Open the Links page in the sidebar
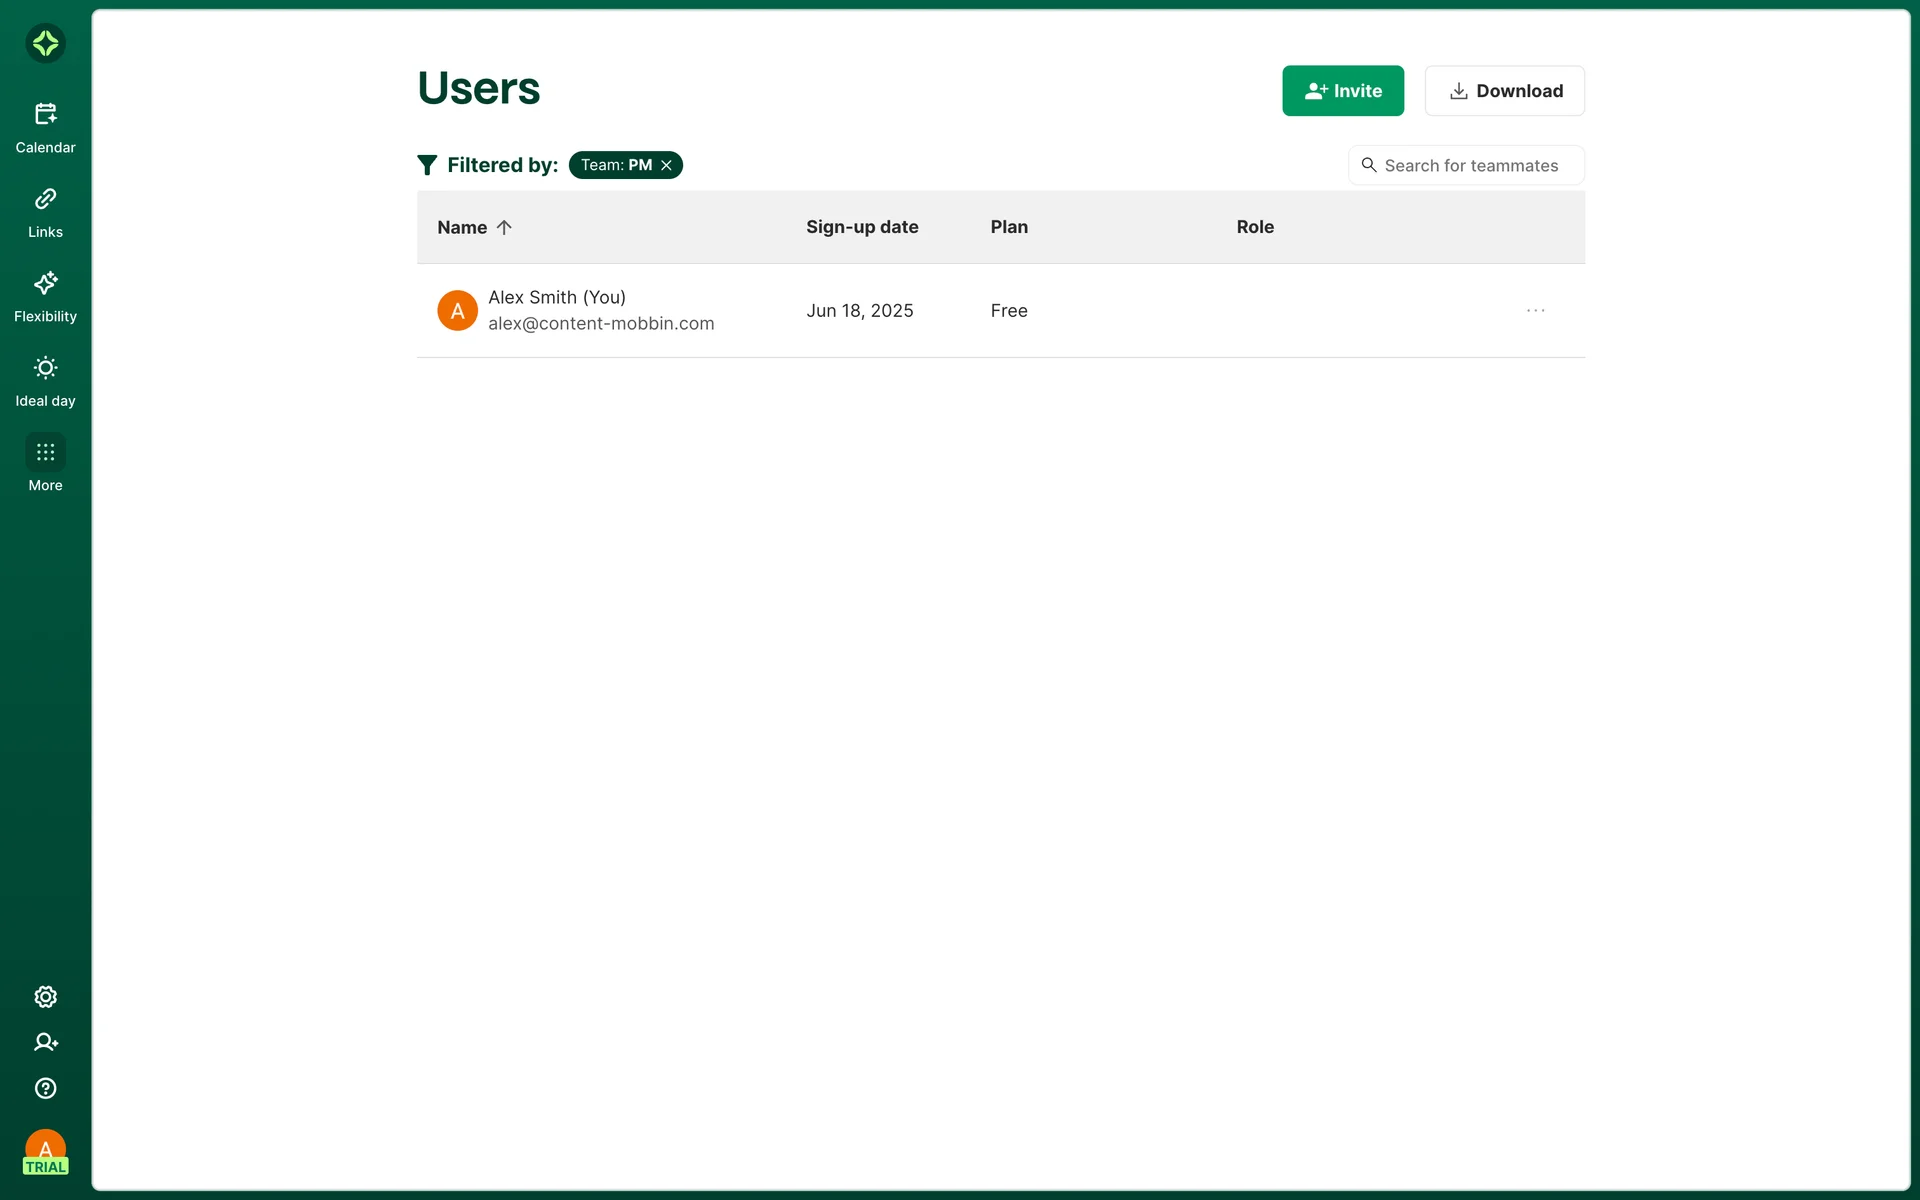The width and height of the screenshot is (1920, 1200). pyautogui.click(x=45, y=212)
